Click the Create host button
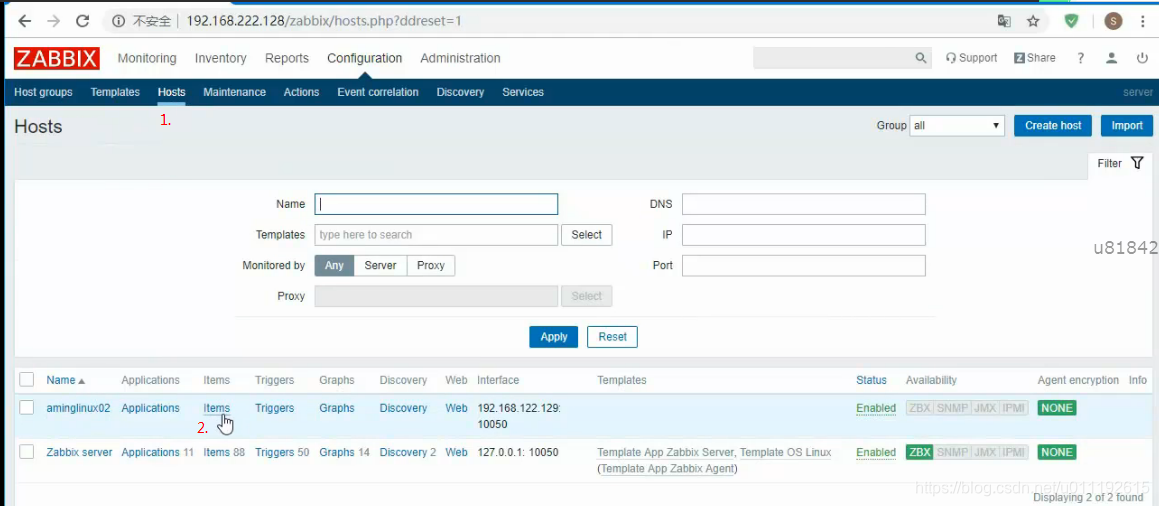 [1053, 126]
